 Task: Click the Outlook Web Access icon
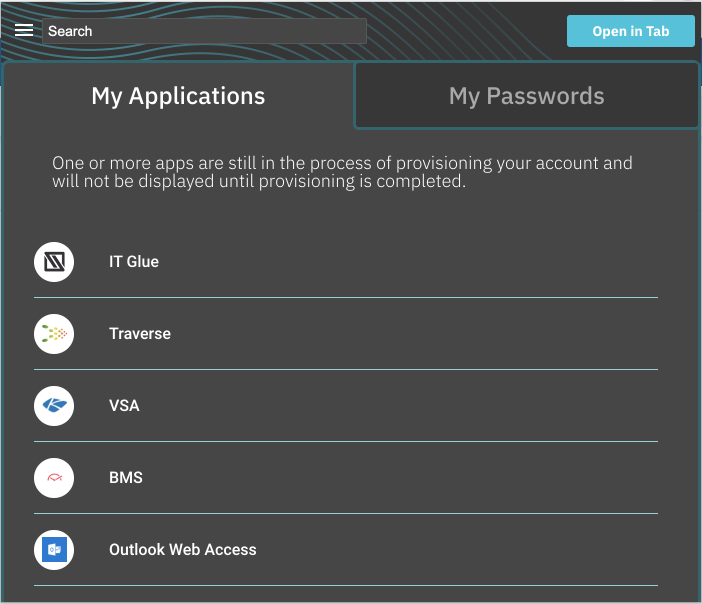[54, 550]
